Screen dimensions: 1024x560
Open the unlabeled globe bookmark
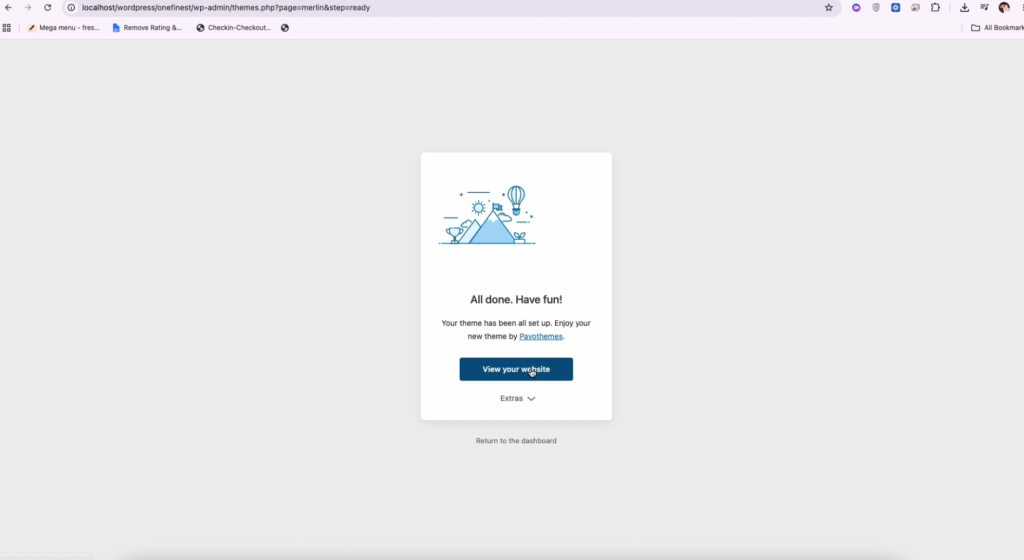(285, 28)
